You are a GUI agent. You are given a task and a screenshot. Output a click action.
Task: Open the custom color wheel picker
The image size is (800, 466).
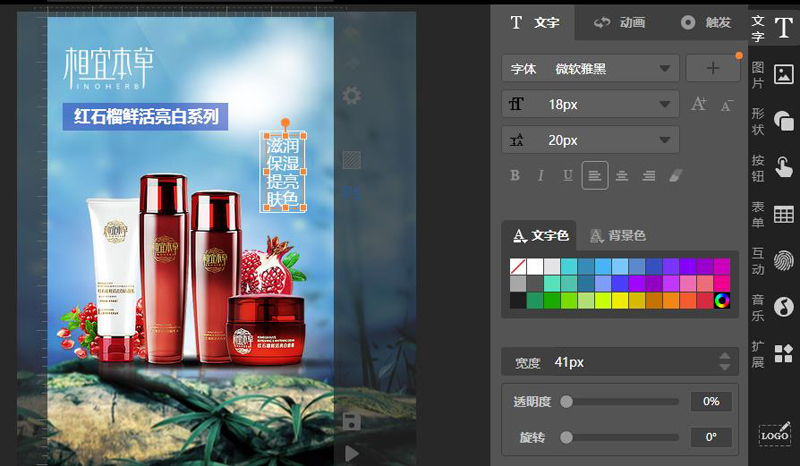pyautogui.click(x=721, y=301)
